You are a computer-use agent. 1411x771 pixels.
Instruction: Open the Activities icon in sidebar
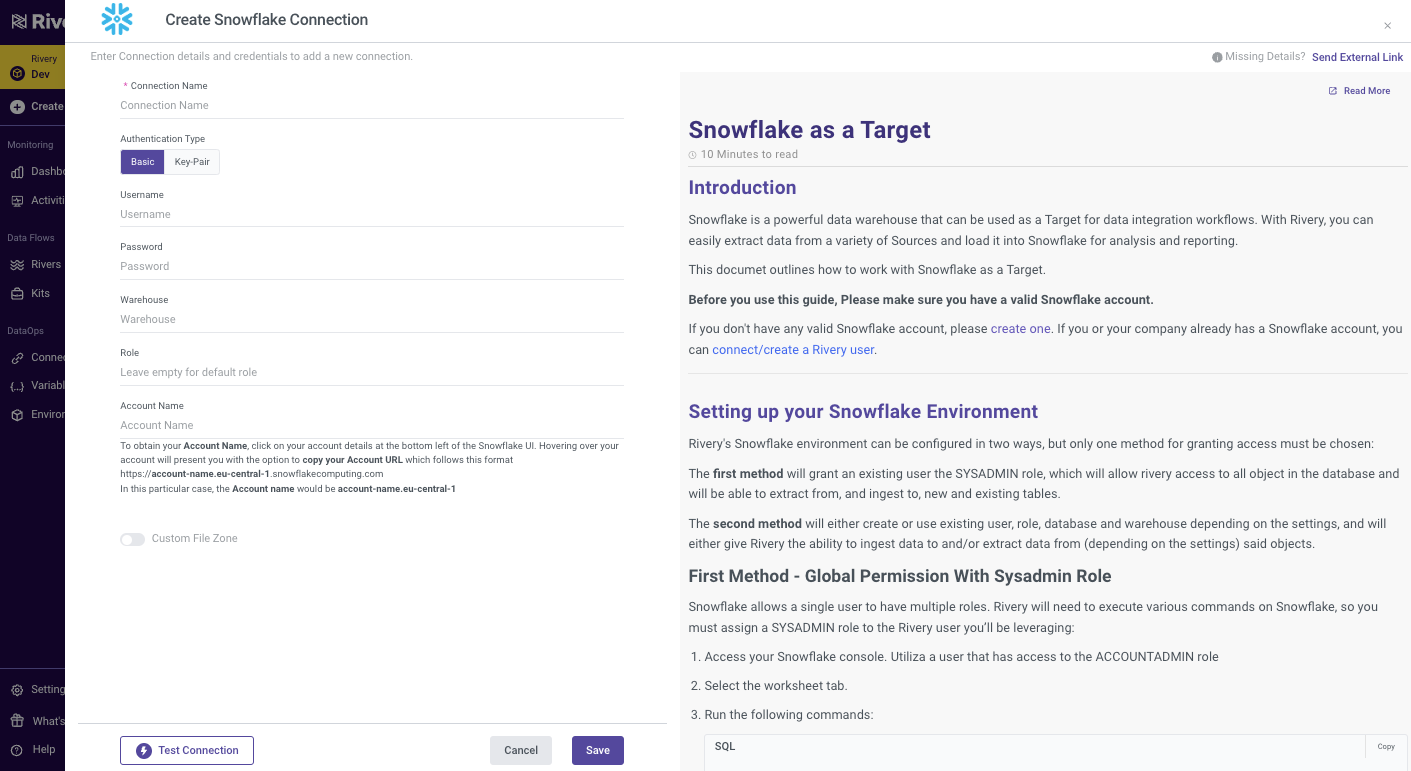coord(17,201)
